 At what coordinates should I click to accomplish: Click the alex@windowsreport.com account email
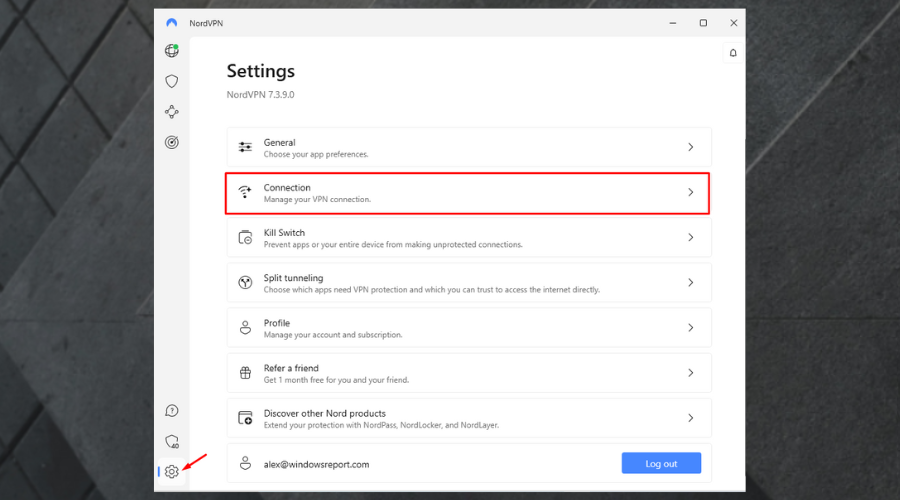pos(316,464)
